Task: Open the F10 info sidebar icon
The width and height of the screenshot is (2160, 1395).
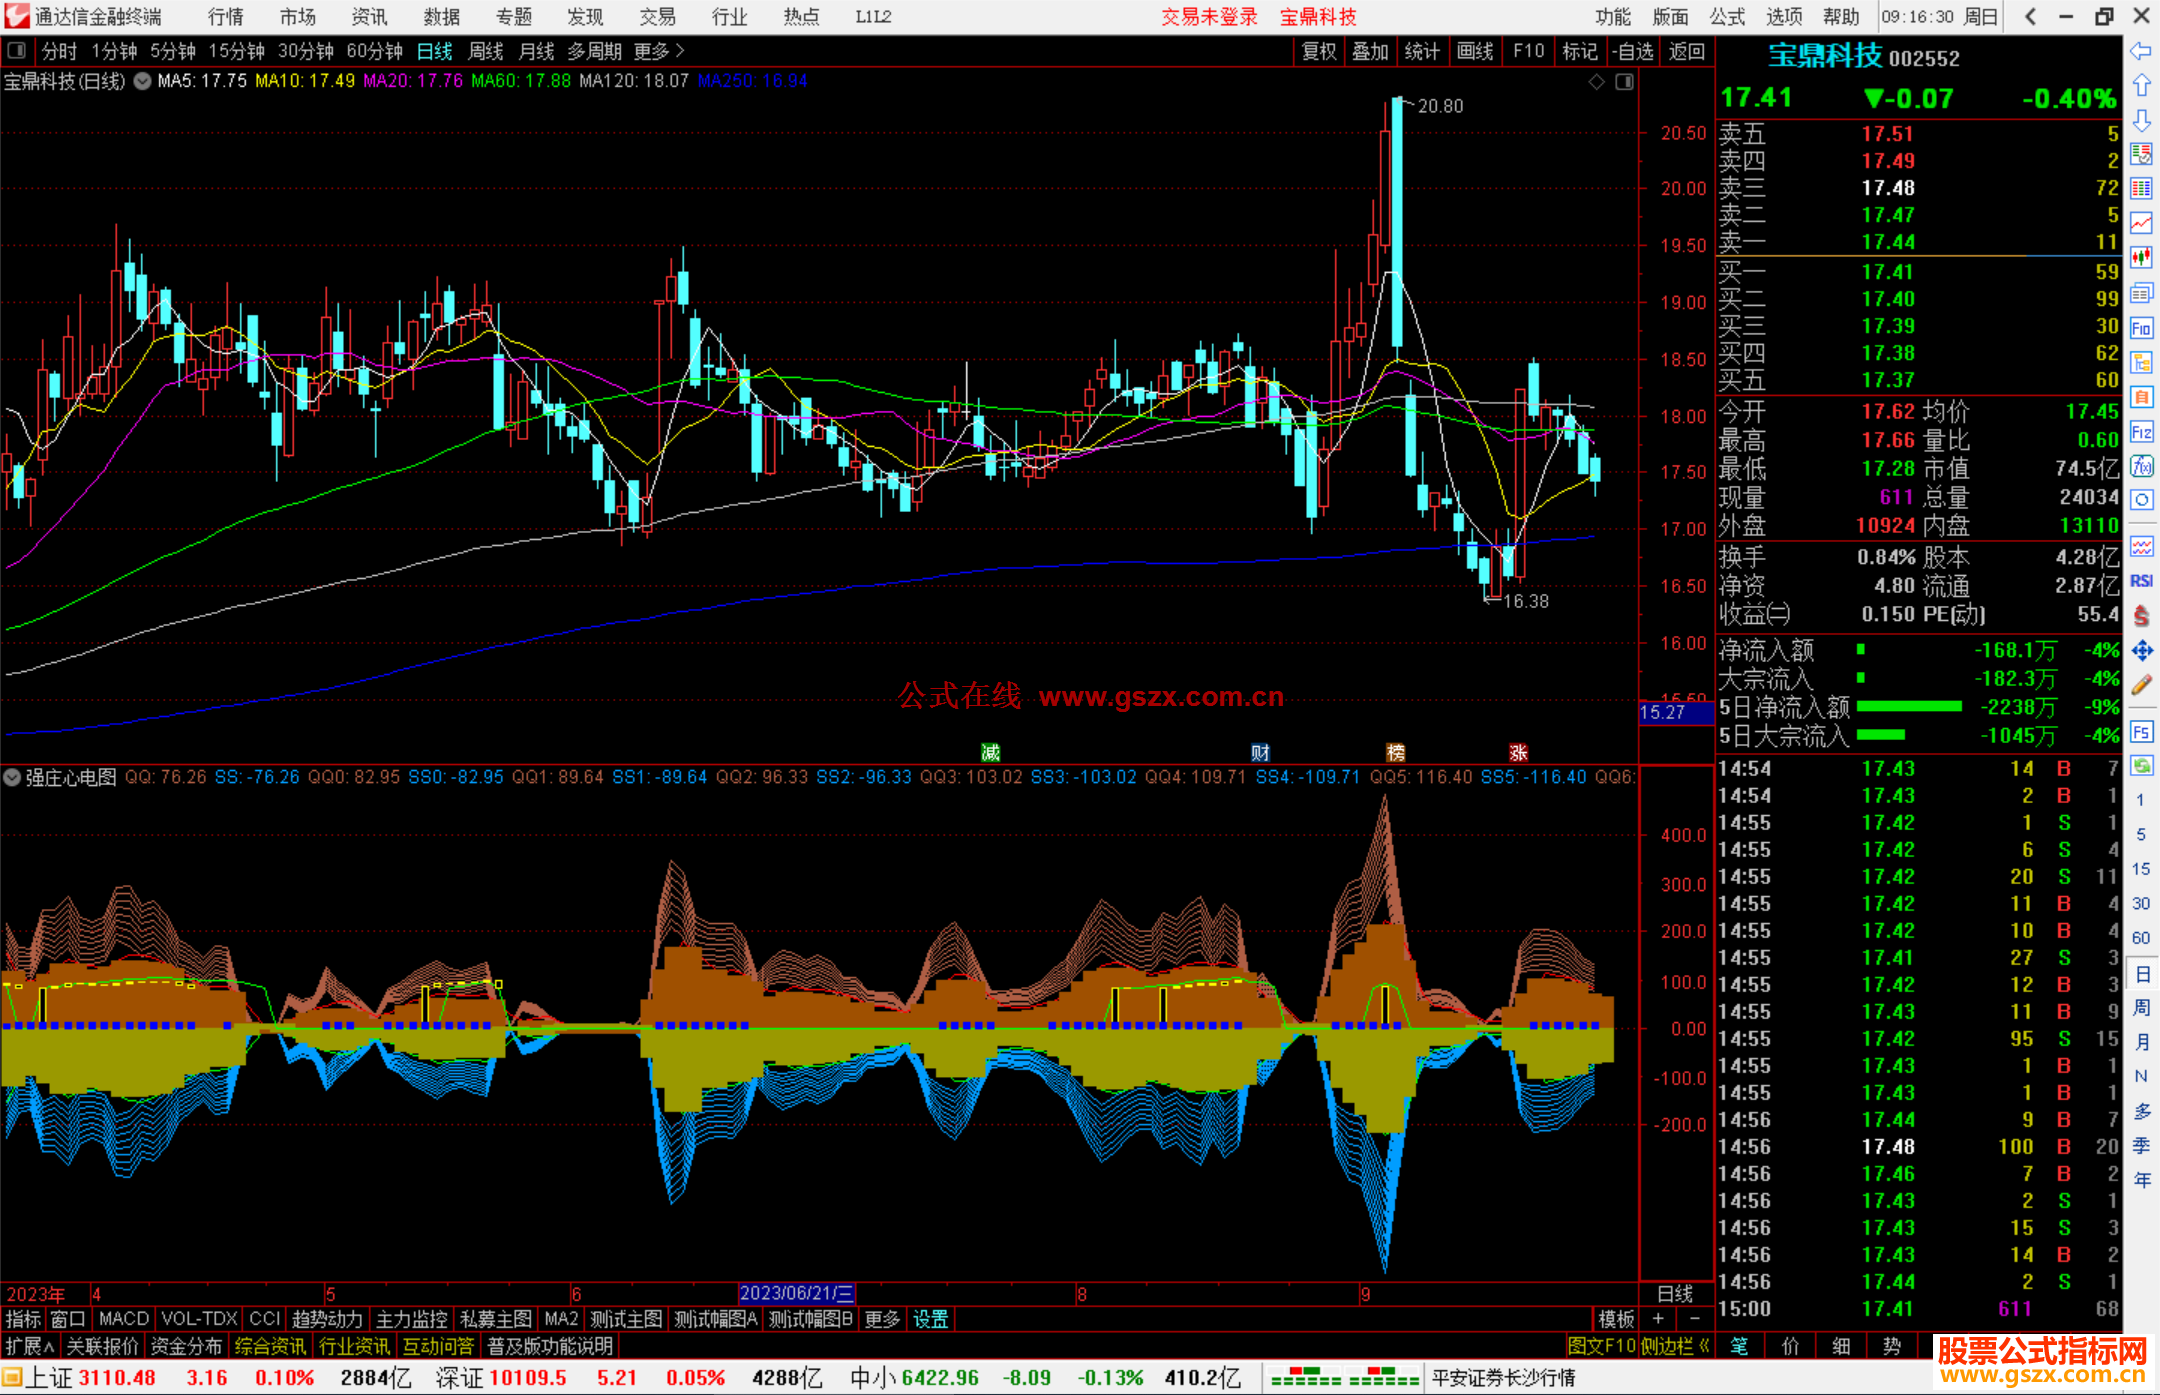Action: click(x=2141, y=328)
